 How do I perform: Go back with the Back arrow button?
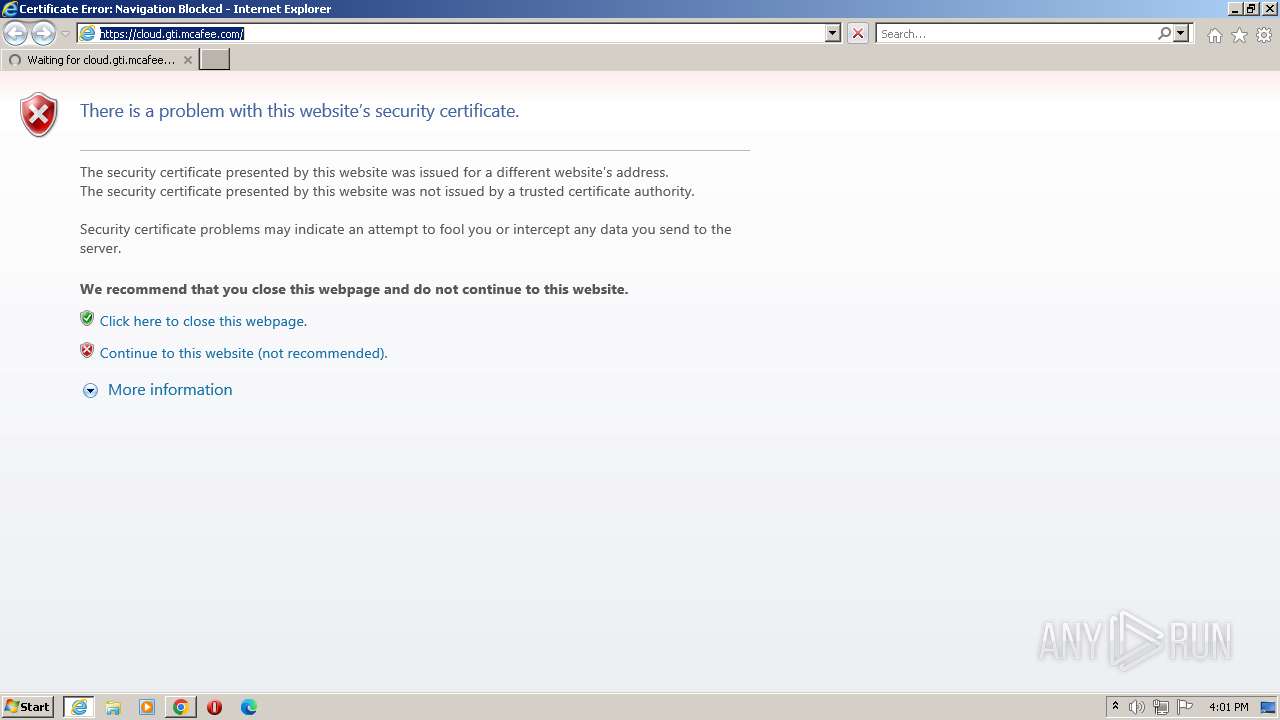coord(16,34)
